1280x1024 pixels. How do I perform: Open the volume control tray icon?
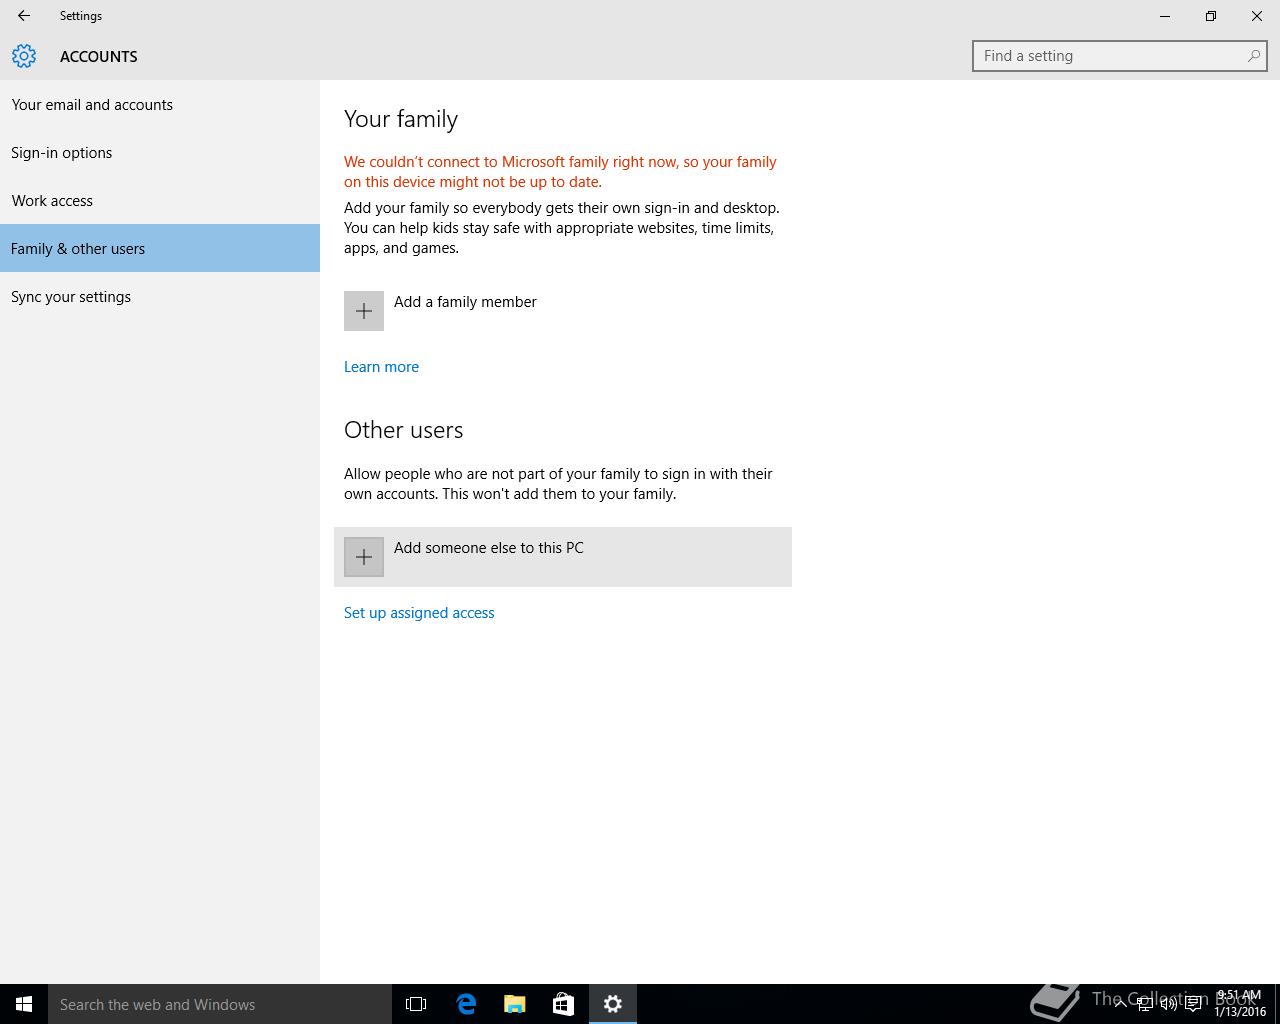point(1168,1004)
